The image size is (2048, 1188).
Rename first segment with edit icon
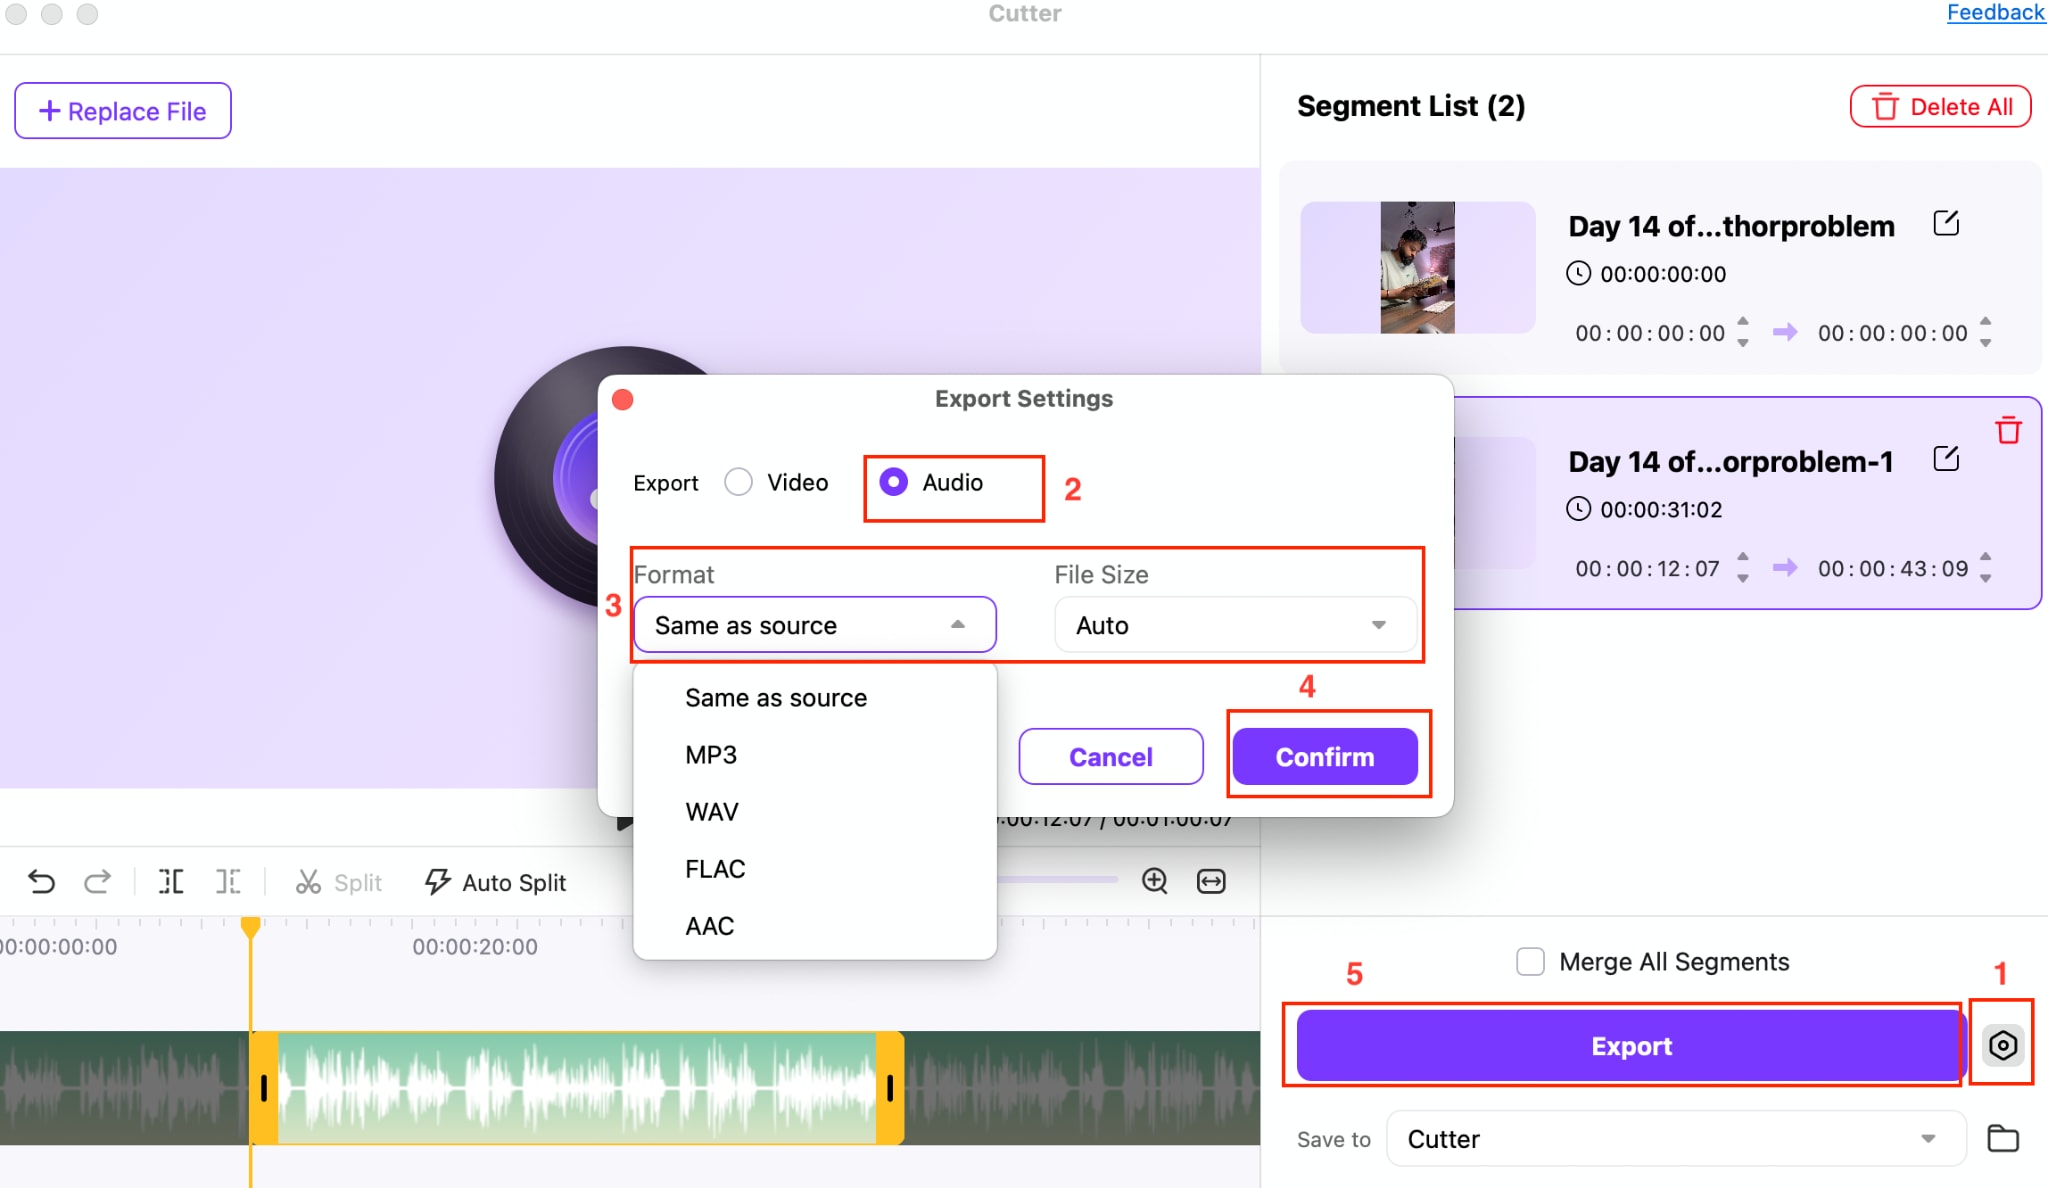[x=1946, y=223]
